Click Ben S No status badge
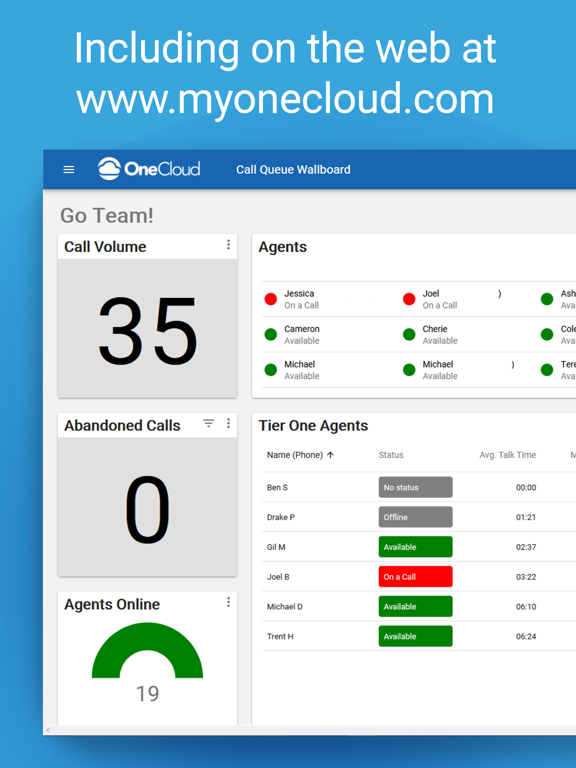Viewport: 576px width, 768px height. [x=415, y=487]
